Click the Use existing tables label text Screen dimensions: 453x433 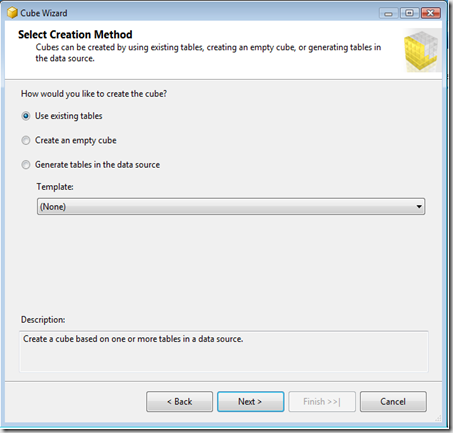point(69,116)
